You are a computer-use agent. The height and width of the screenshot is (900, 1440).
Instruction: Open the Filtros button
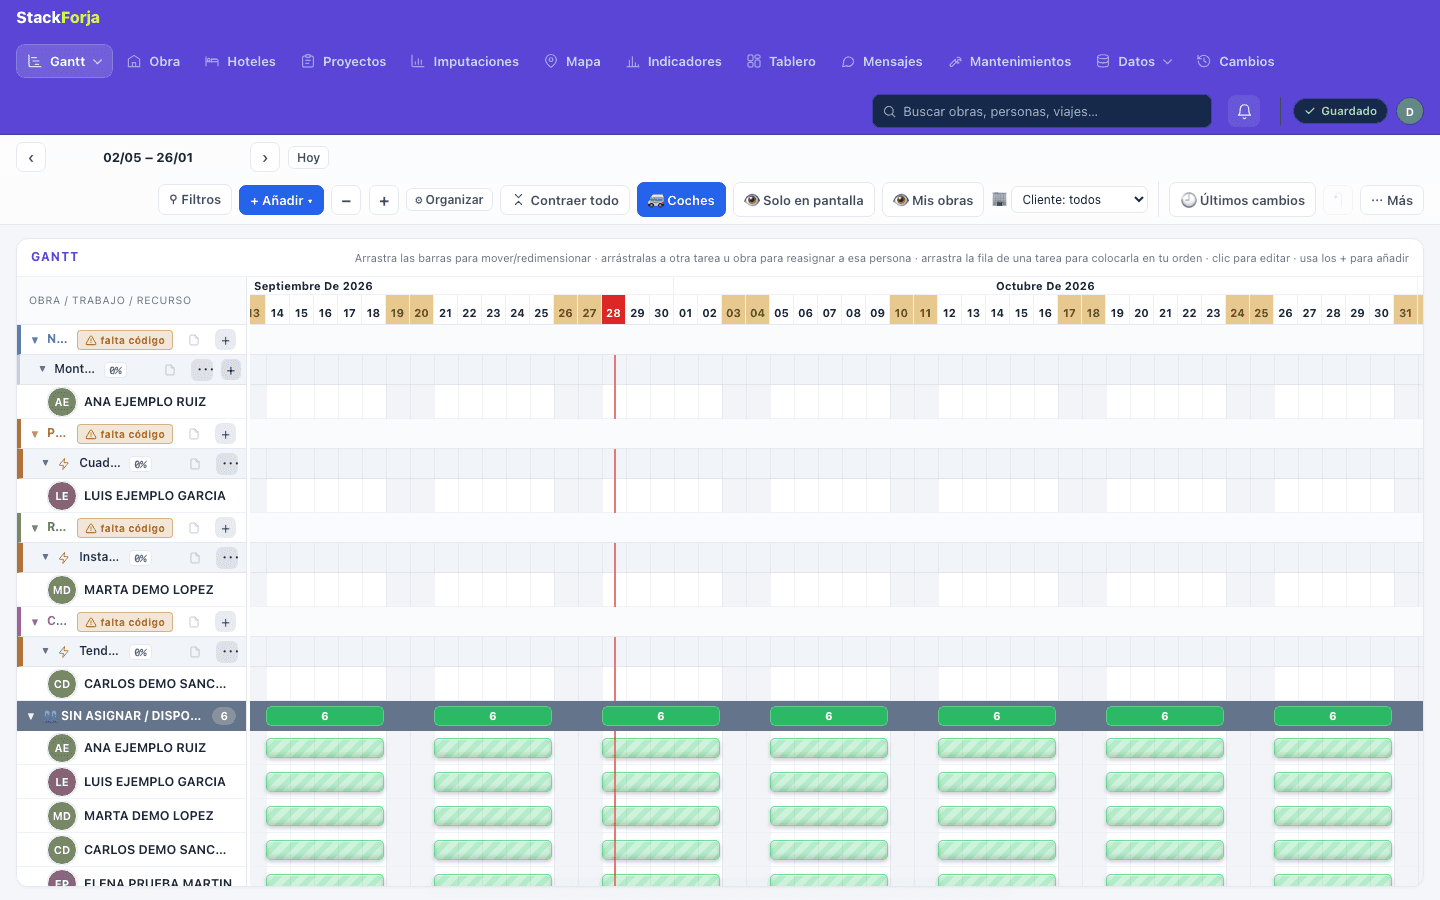click(x=195, y=200)
